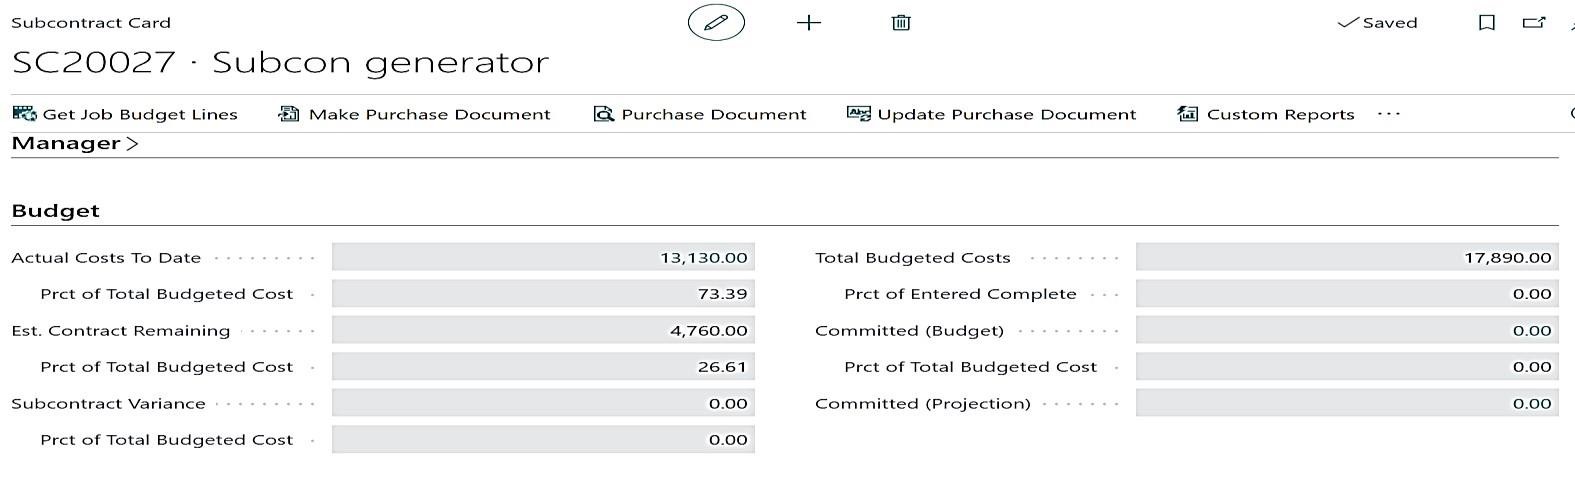Click the Get Job Budget Lines action
The height and width of the screenshot is (488, 1575).
[125, 114]
